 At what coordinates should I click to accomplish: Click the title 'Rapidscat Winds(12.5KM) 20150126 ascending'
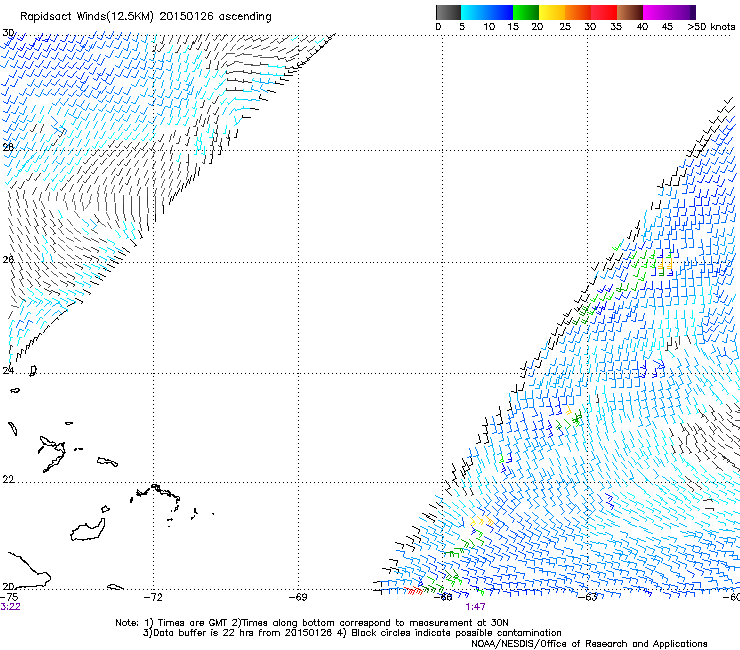click(146, 17)
